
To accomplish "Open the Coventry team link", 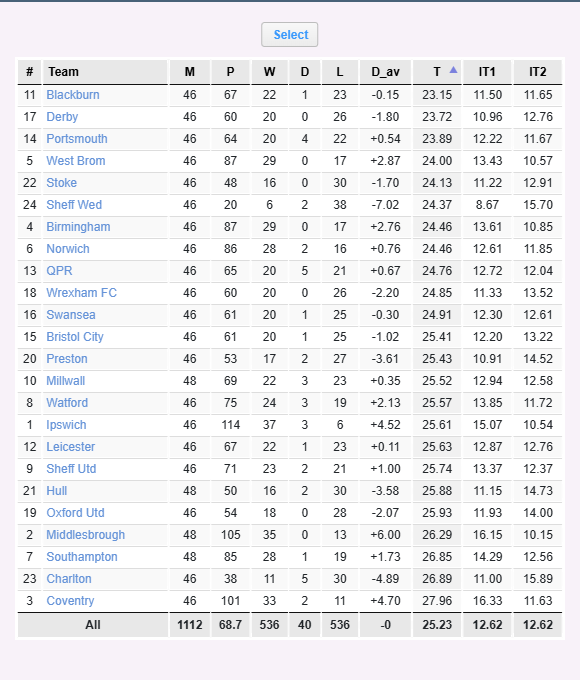I will (x=70, y=601).
